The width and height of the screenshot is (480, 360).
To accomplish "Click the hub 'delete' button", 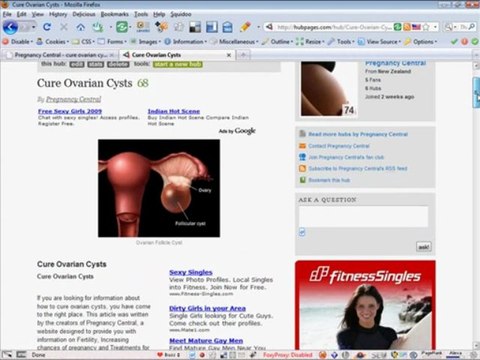I will 118,64.
